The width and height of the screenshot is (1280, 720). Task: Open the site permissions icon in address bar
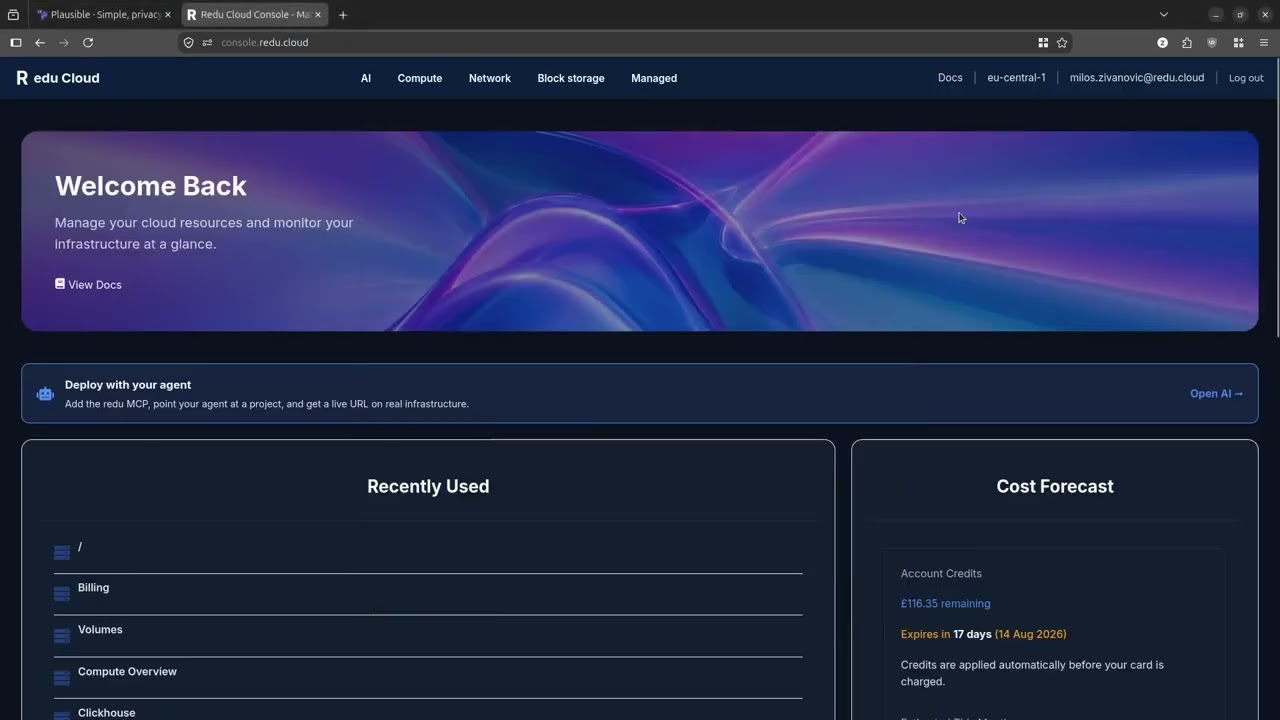[207, 43]
